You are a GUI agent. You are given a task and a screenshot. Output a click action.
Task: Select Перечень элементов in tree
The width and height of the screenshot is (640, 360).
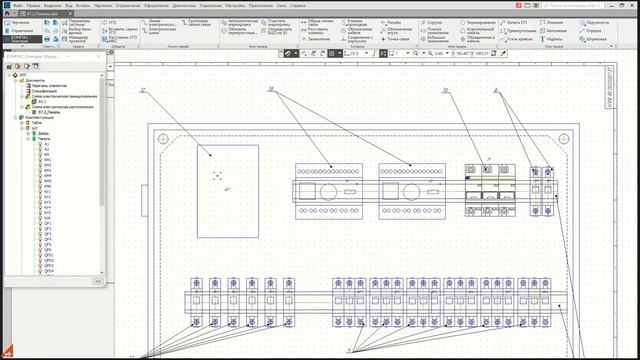click(x=49, y=86)
